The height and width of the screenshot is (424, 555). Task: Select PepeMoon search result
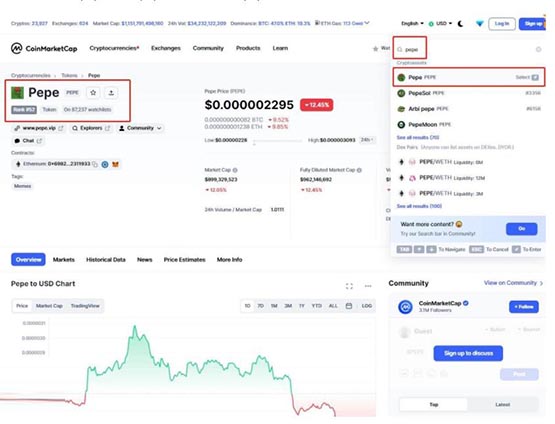469,125
